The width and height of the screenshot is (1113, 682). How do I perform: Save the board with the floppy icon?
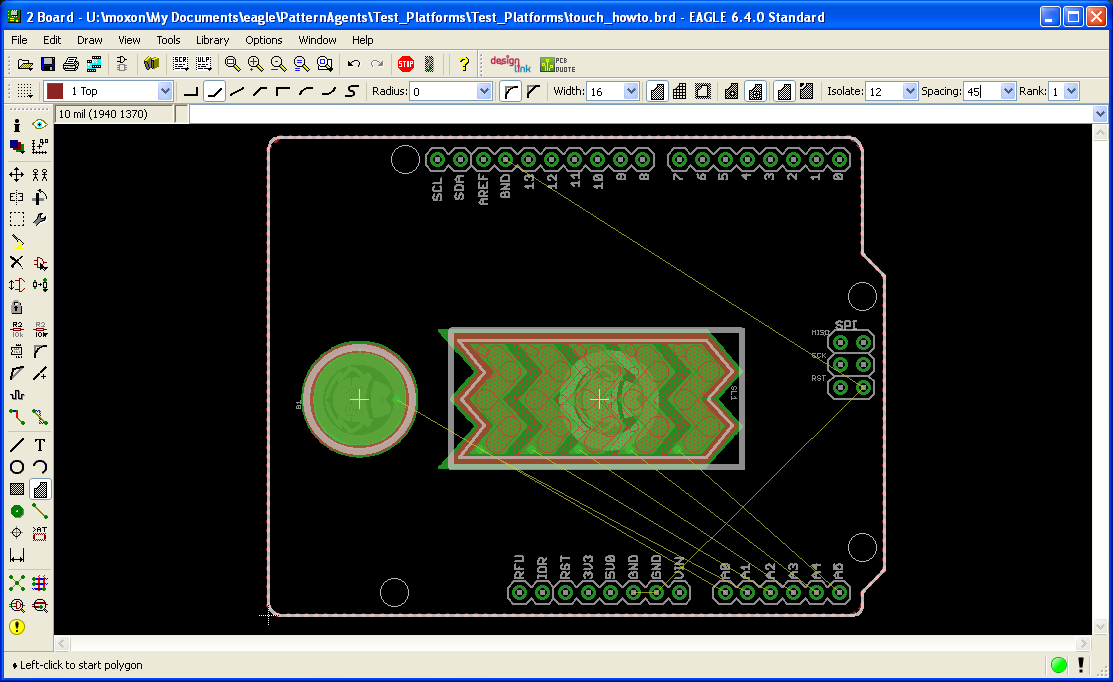click(48, 65)
